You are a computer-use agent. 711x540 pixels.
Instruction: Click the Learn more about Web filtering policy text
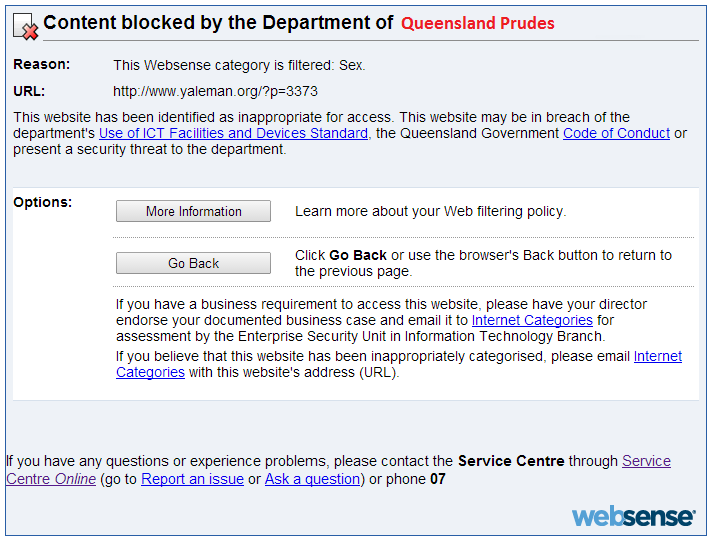[x=430, y=211]
